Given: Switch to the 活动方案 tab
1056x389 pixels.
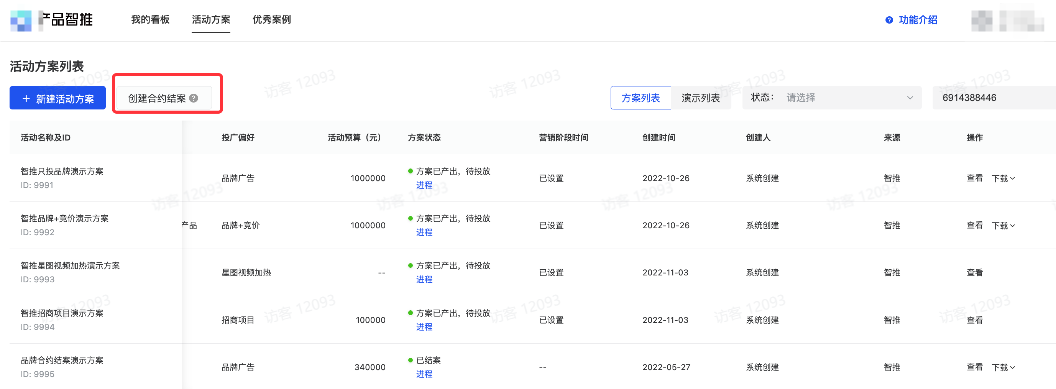Looking at the screenshot, I should click(211, 20).
